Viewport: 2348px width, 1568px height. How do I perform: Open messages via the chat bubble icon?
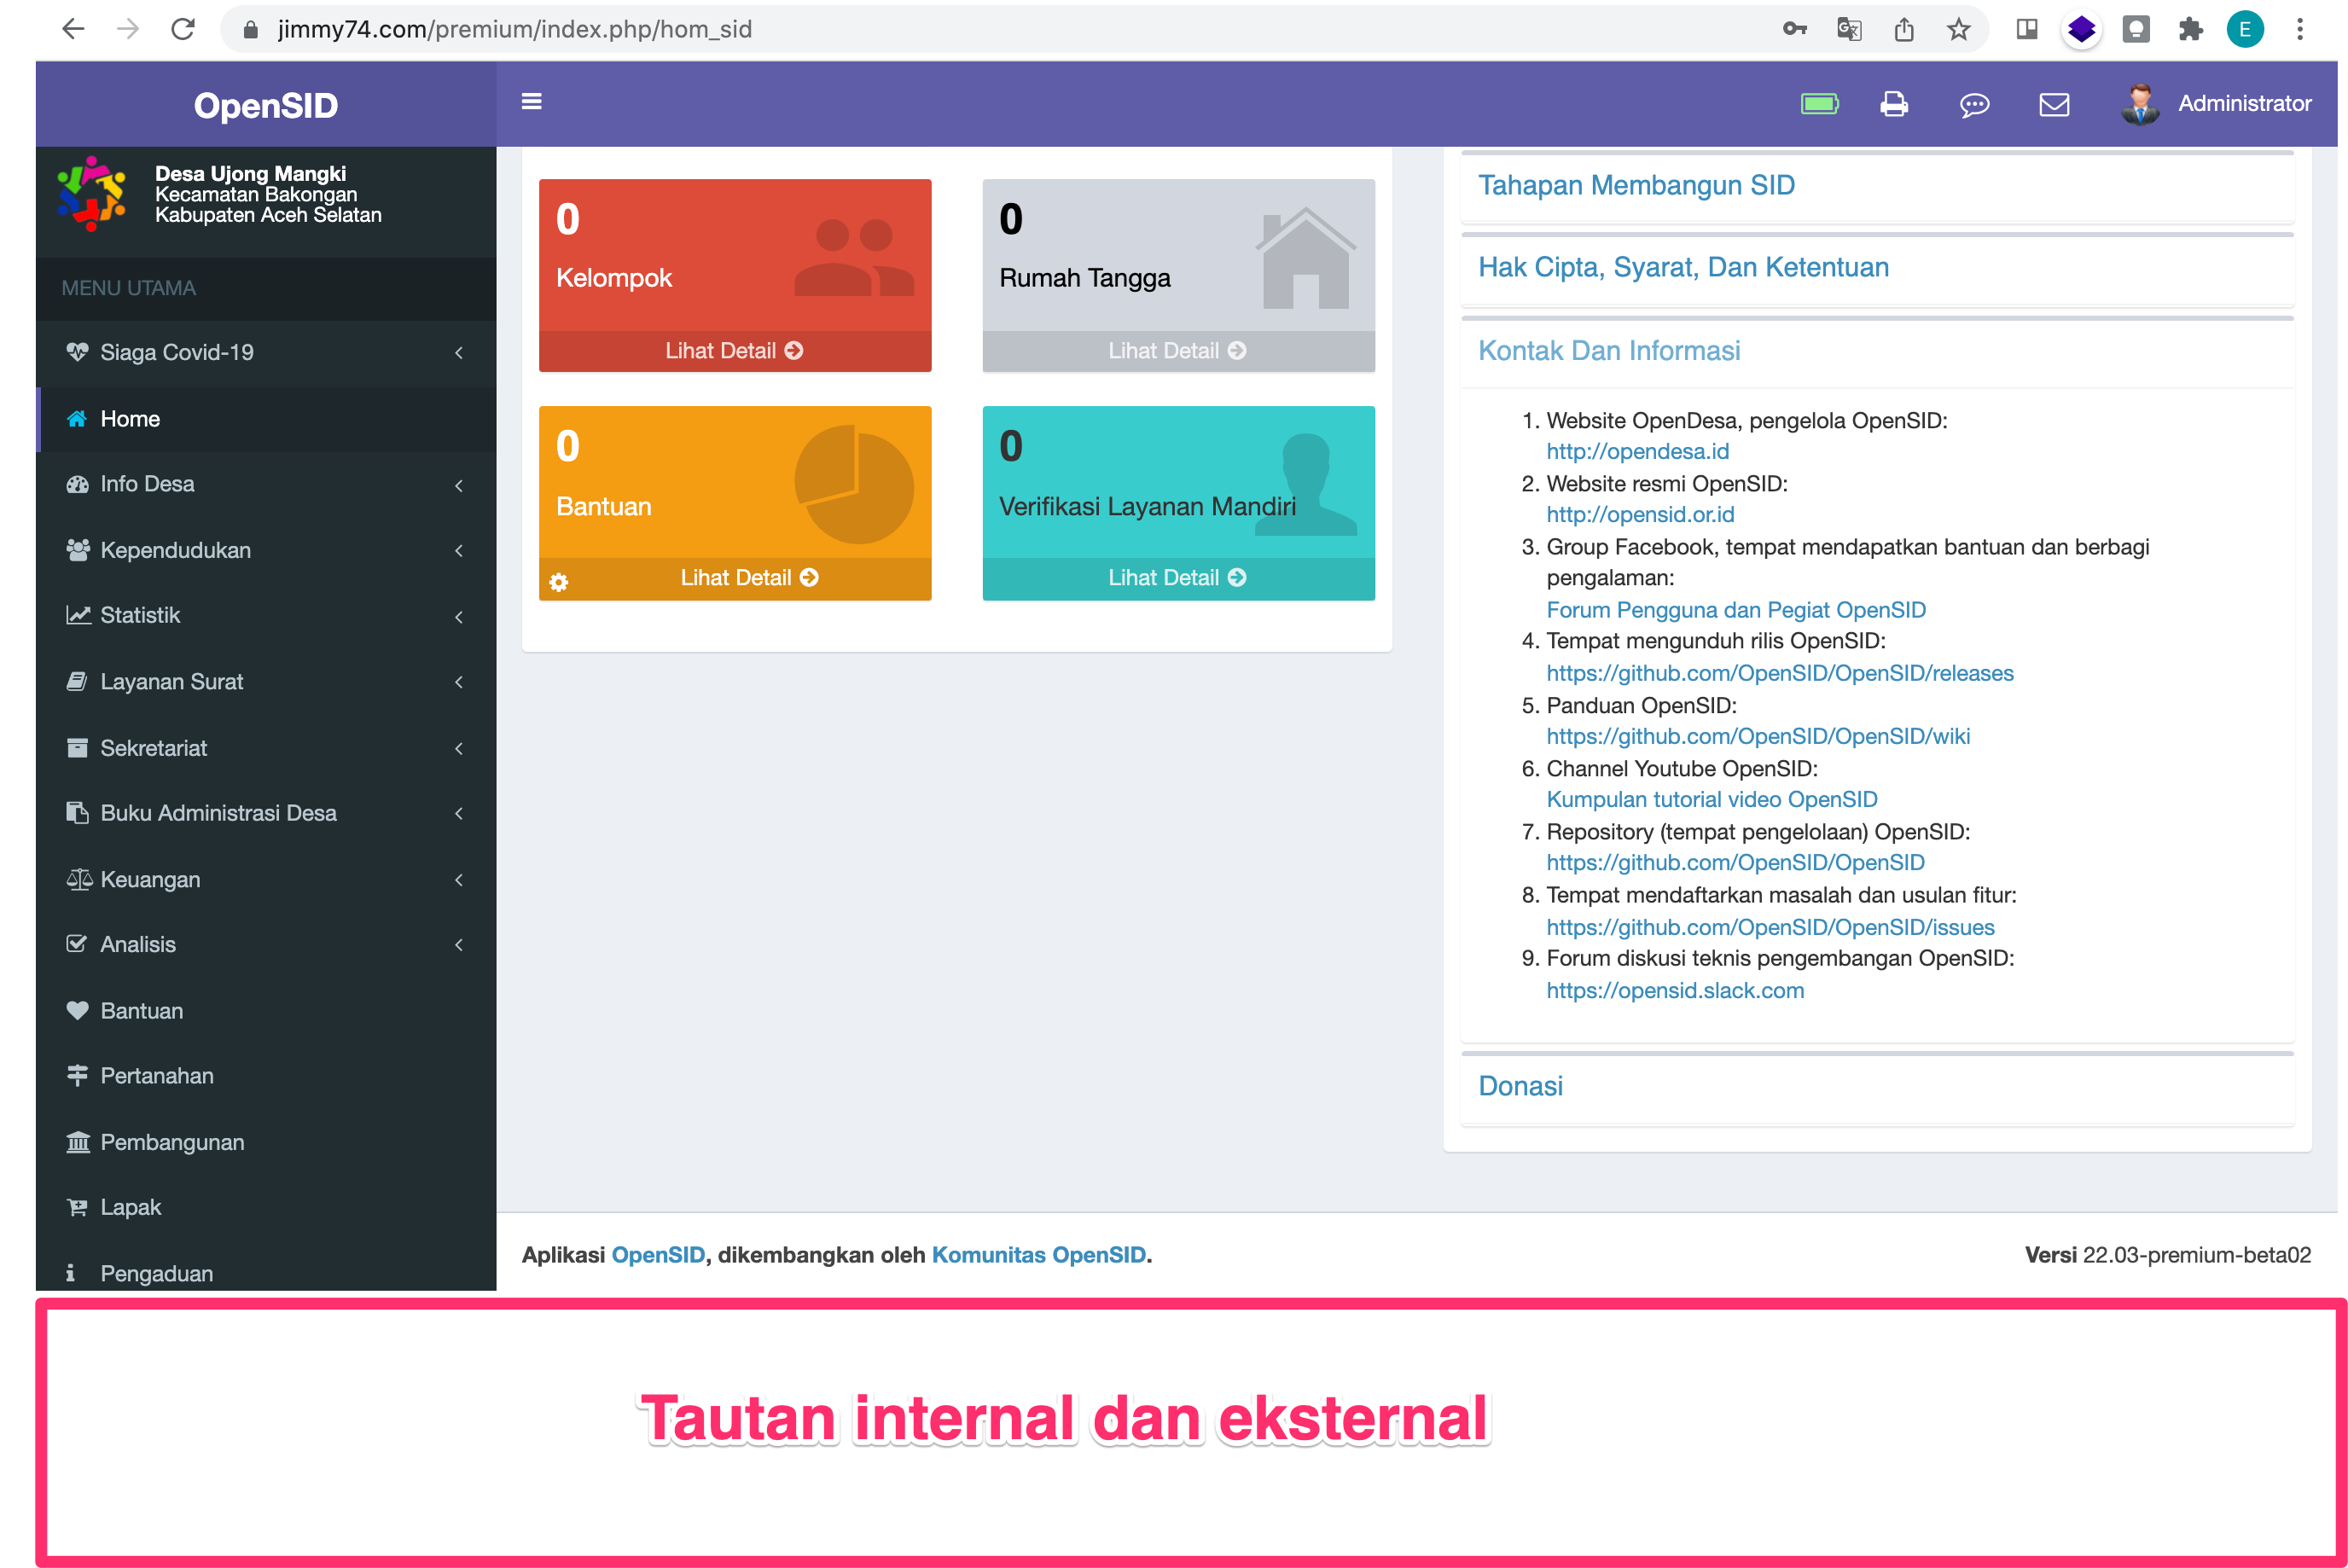click(x=1975, y=104)
